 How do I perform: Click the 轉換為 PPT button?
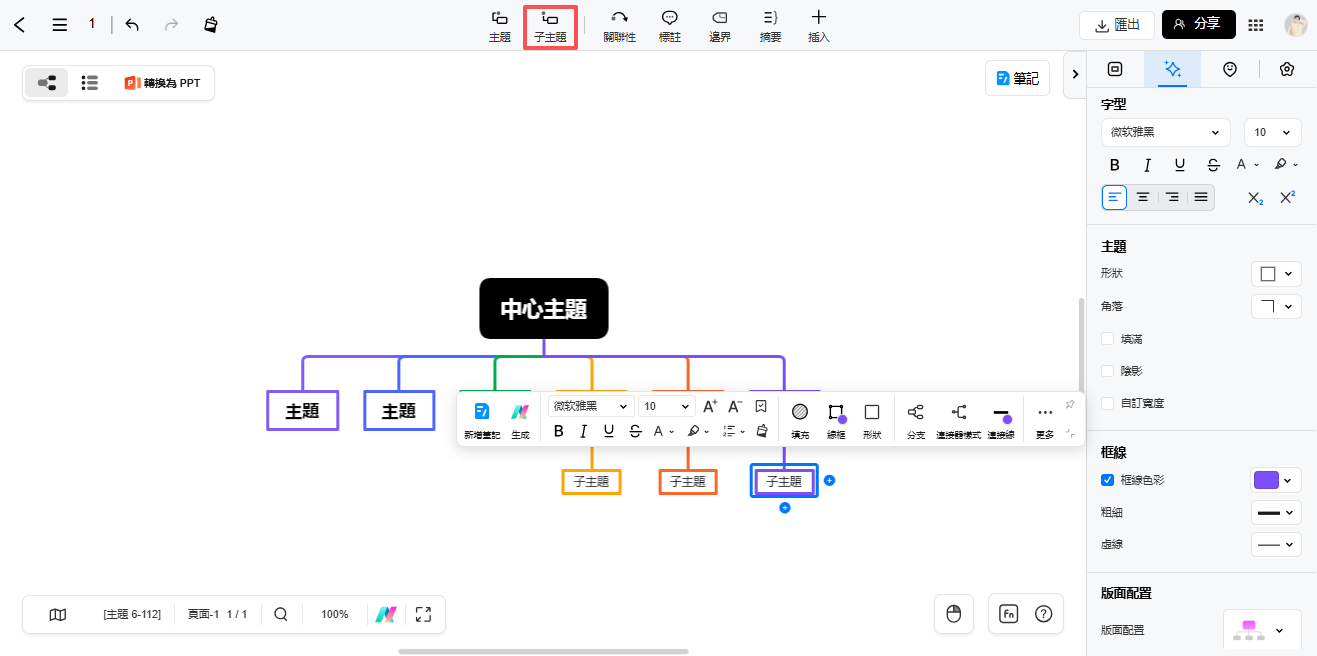coord(161,82)
